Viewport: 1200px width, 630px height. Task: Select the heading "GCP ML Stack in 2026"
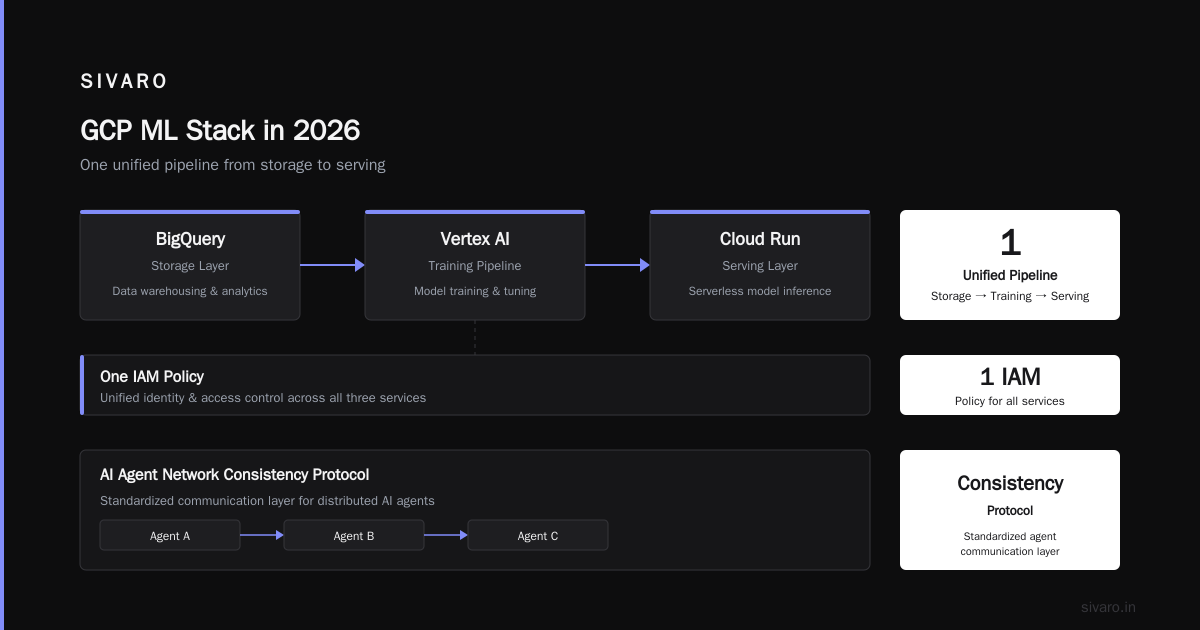[220, 130]
